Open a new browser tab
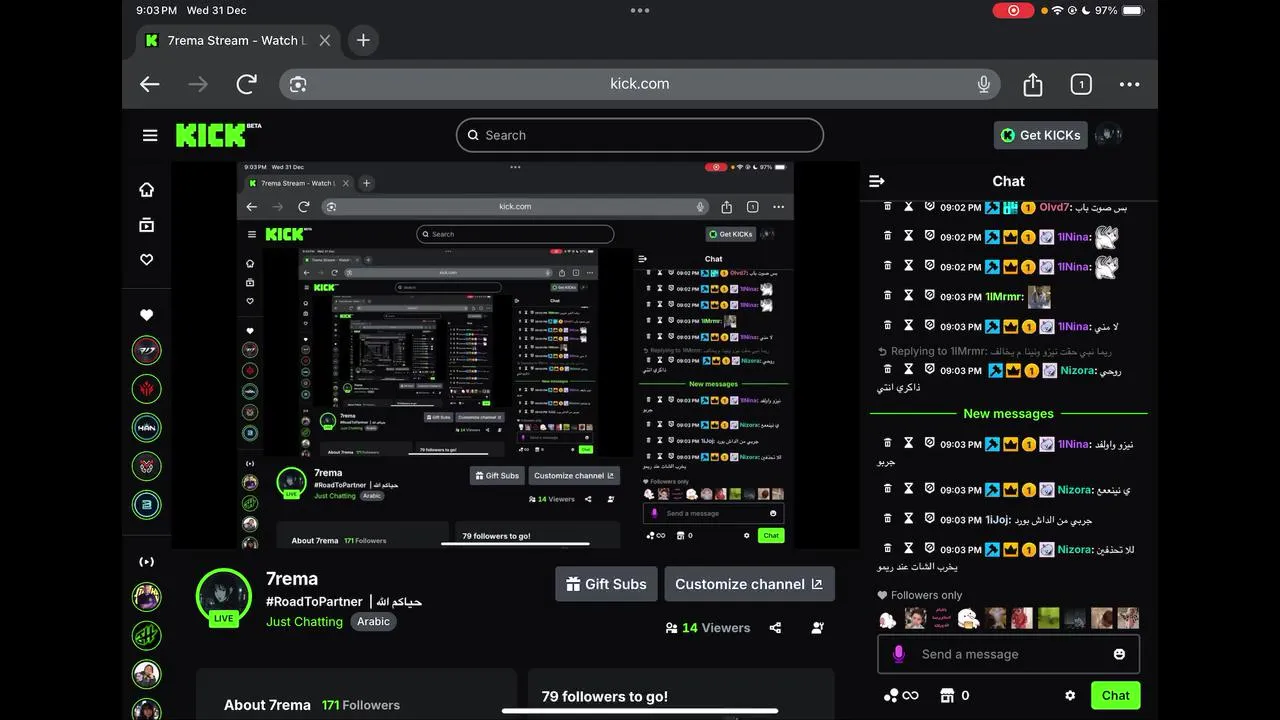Screen dimensions: 1280x720 click(x=363, y=40)
